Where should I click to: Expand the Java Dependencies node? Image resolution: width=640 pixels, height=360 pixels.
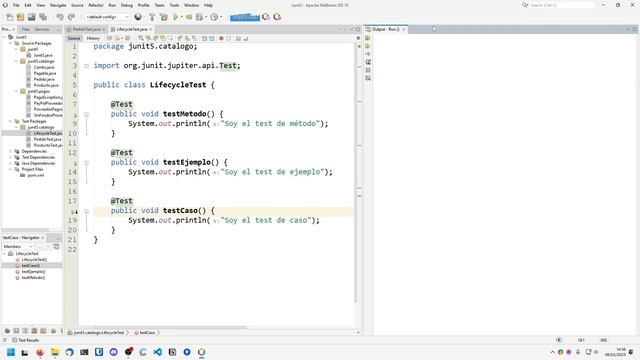pyautogui.click(x=11, y=163)
